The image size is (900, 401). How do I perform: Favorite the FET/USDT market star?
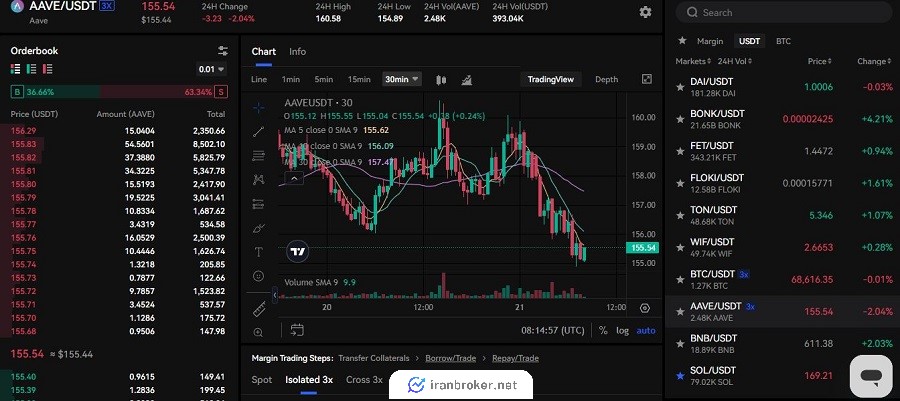[x=681, y=151]
